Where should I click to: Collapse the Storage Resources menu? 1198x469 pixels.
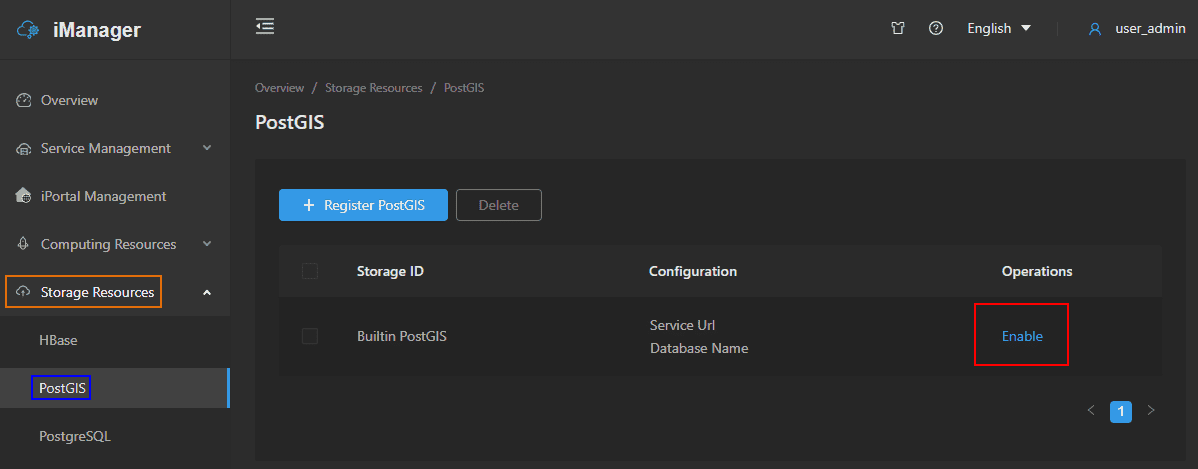(x=207, y=292)
